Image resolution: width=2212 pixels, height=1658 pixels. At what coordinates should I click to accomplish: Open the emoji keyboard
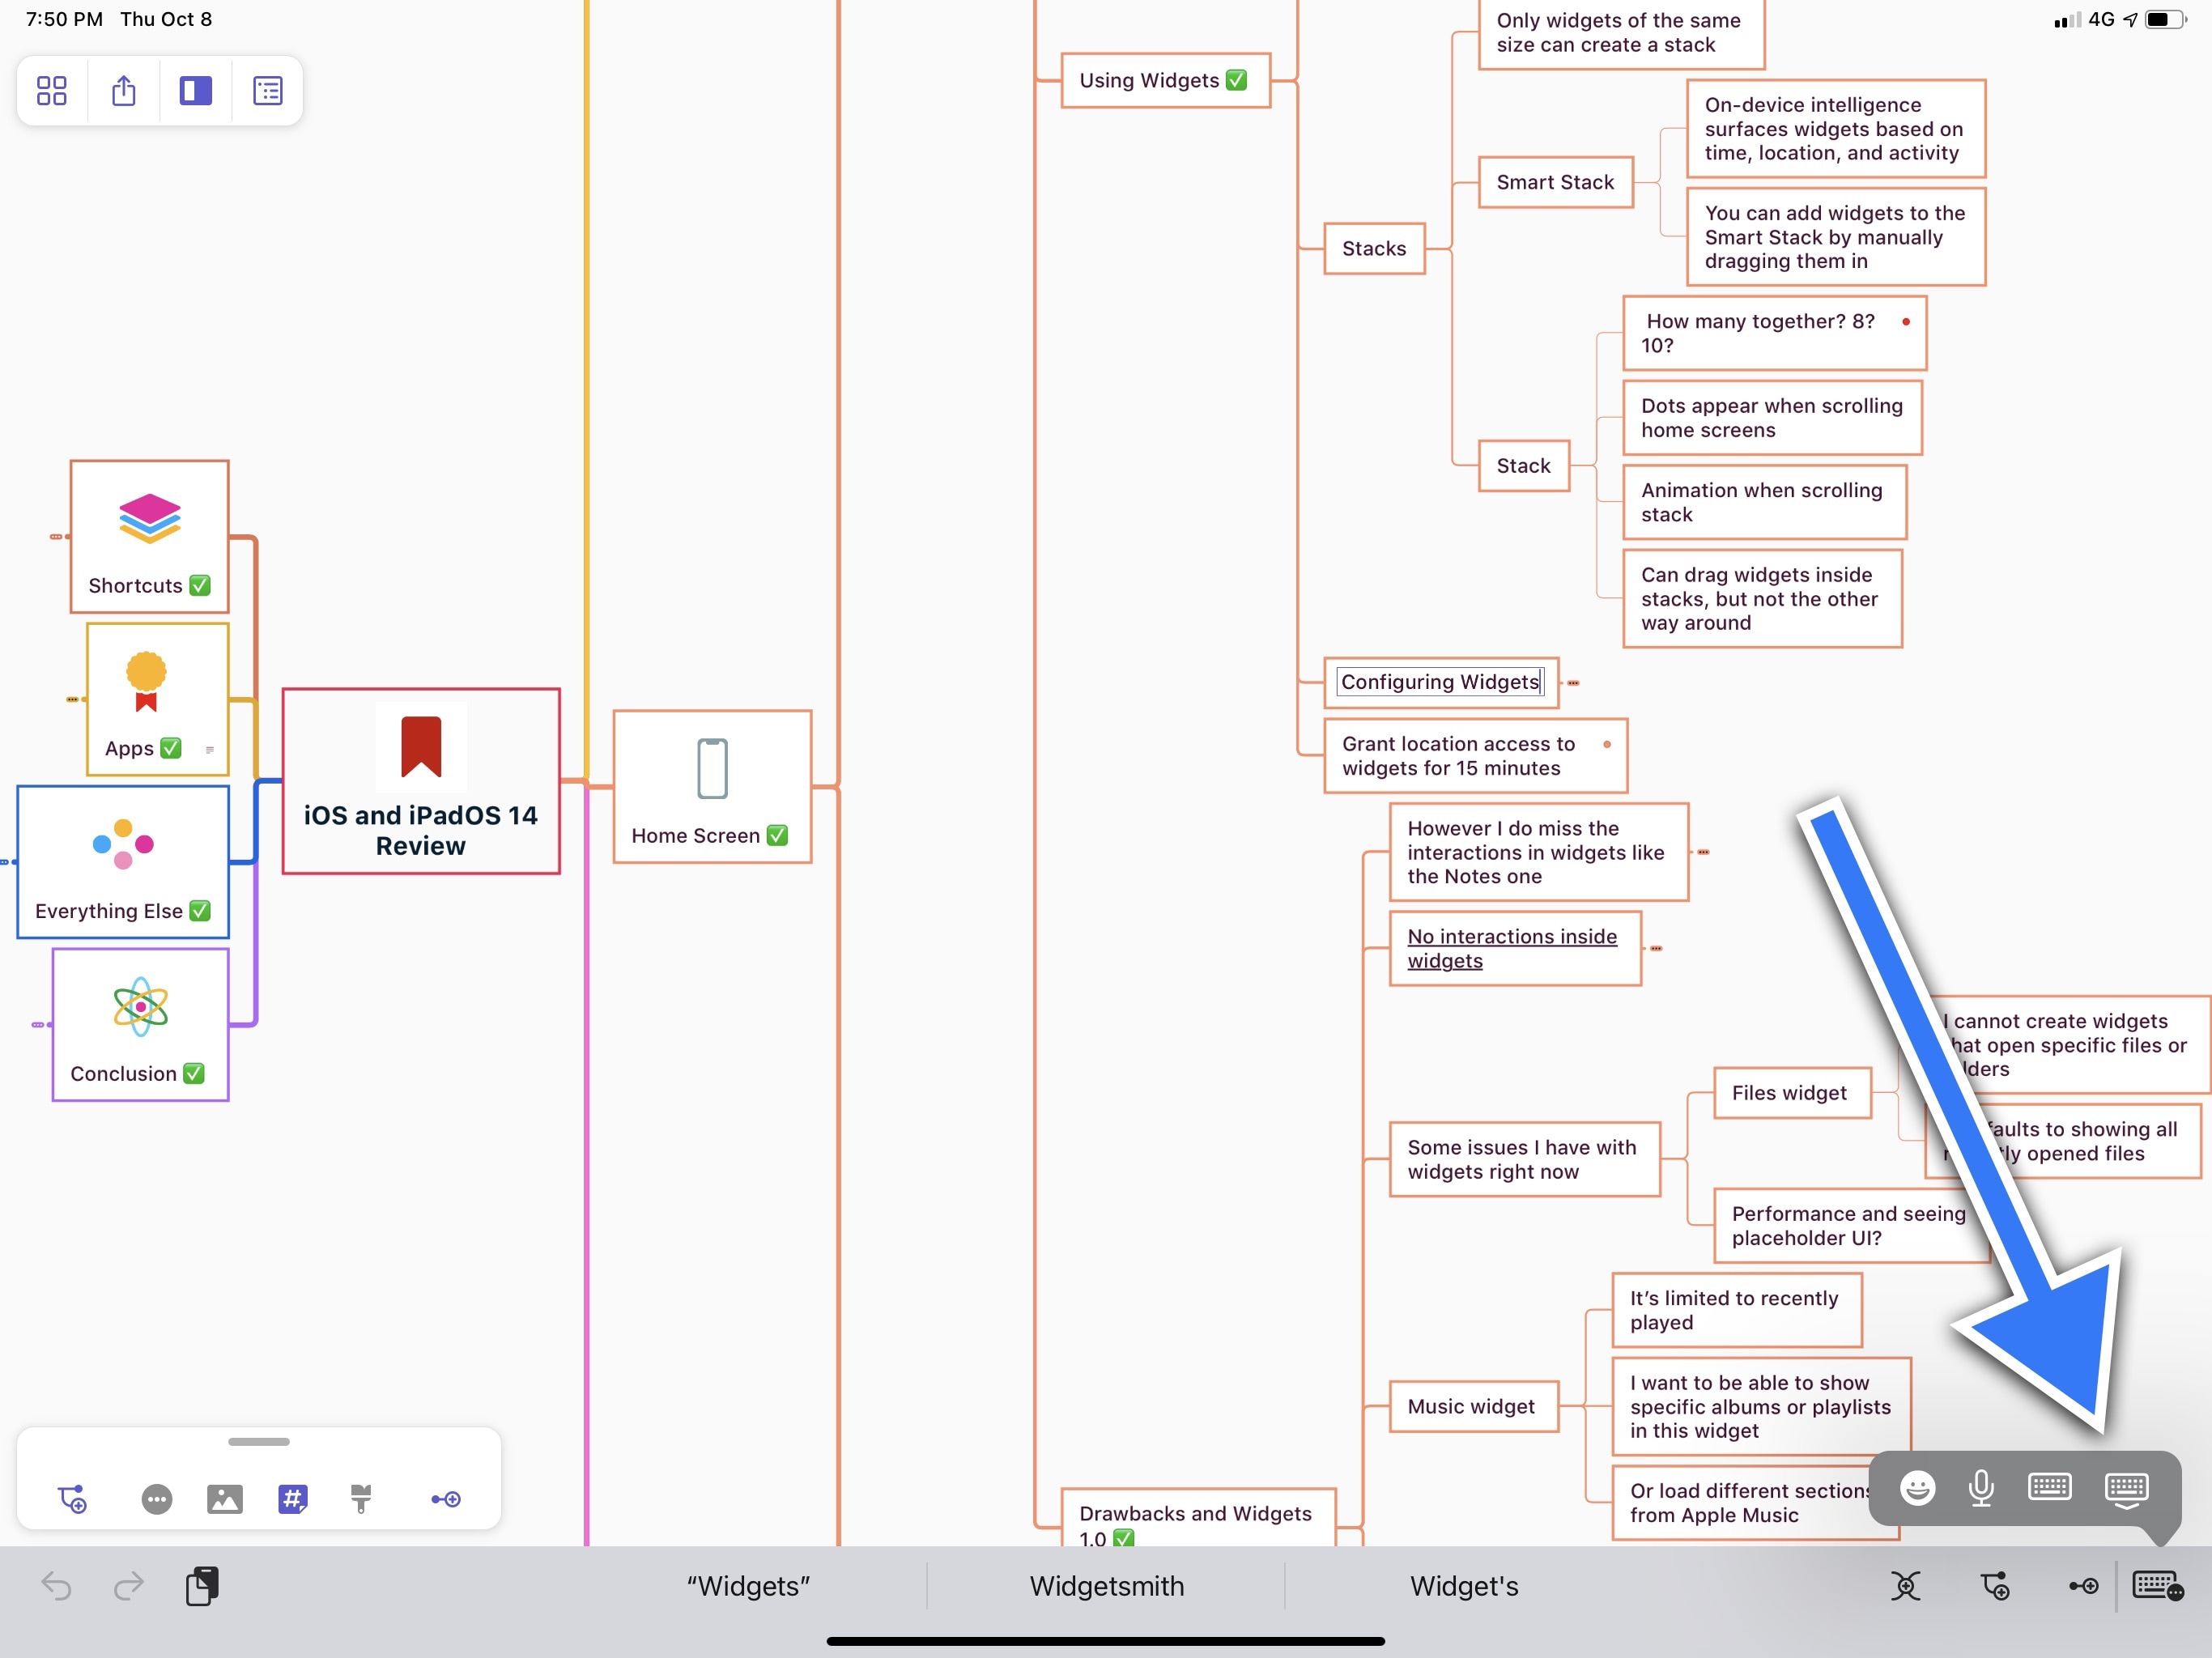click(x=1917, y=1489)
